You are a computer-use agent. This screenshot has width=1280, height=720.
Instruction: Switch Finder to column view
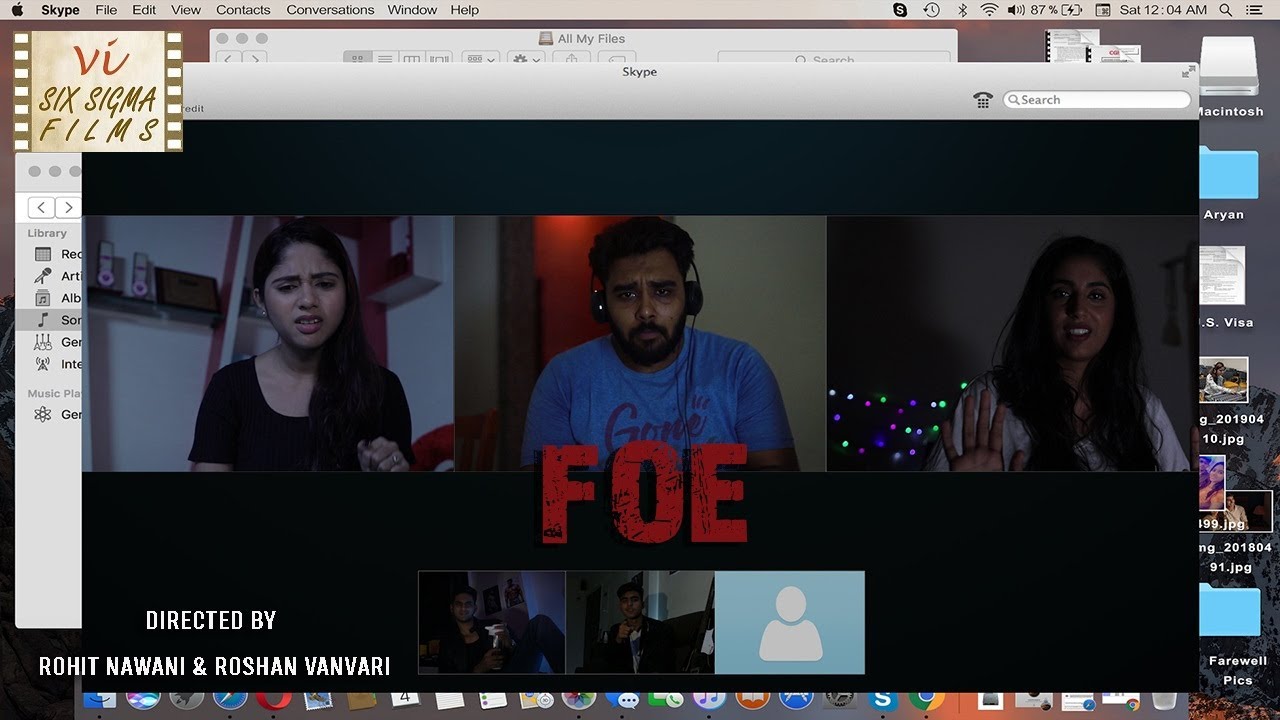click(x=411, y=58)
